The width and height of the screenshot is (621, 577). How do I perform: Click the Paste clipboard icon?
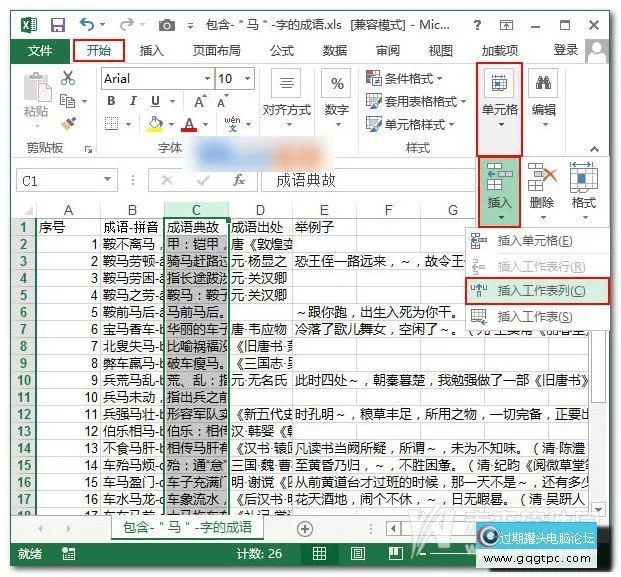click(x=37, y=86)
